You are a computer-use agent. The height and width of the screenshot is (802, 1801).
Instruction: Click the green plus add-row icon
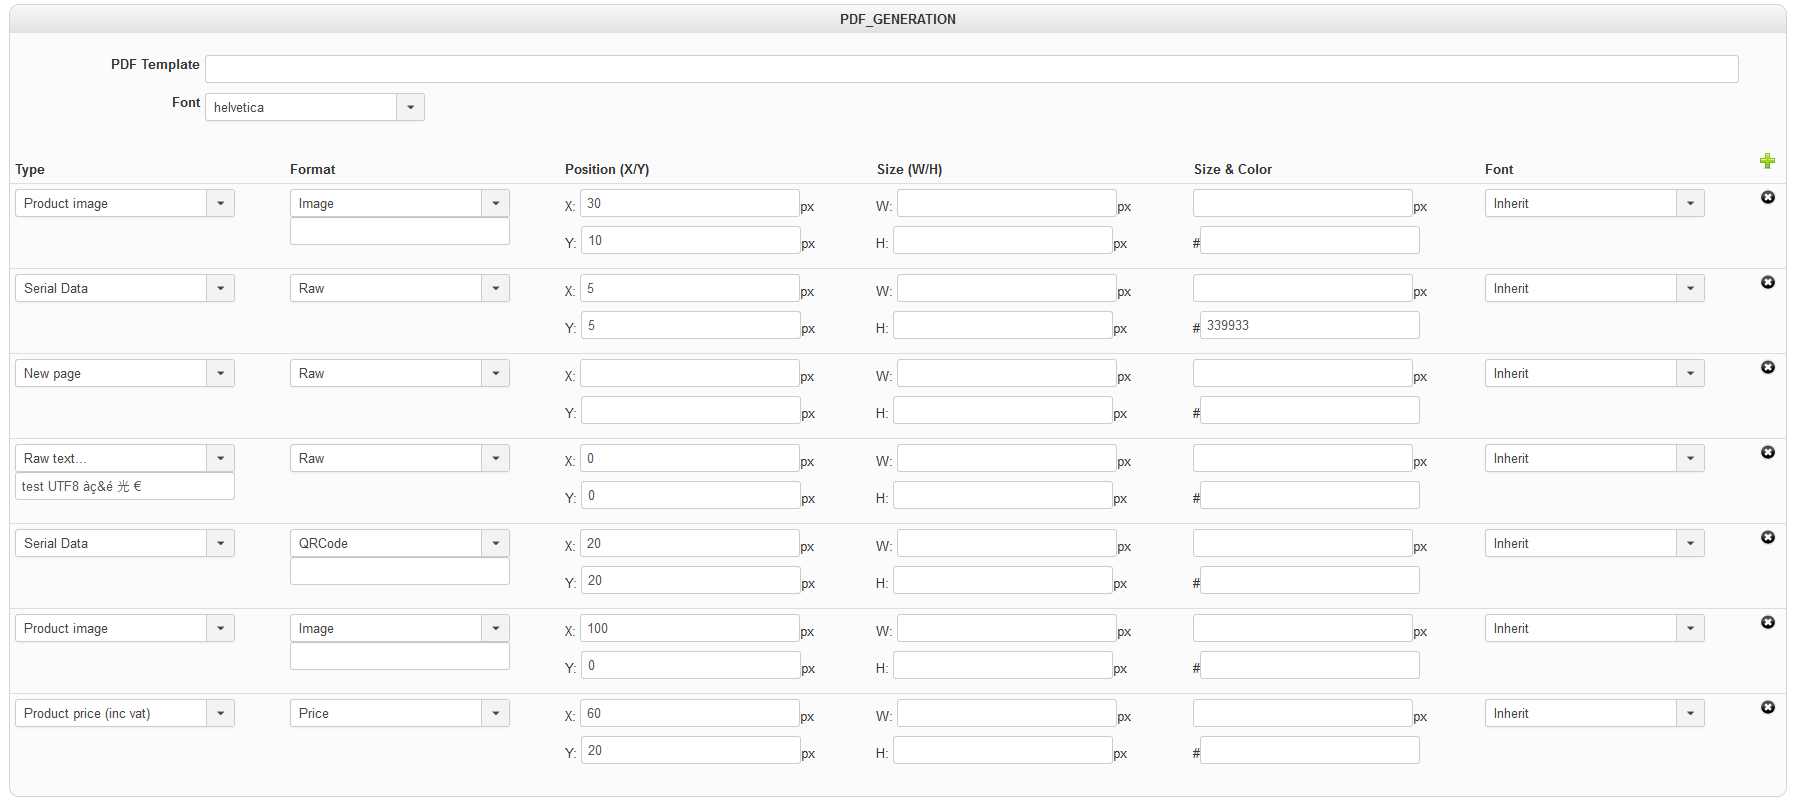1767,161
